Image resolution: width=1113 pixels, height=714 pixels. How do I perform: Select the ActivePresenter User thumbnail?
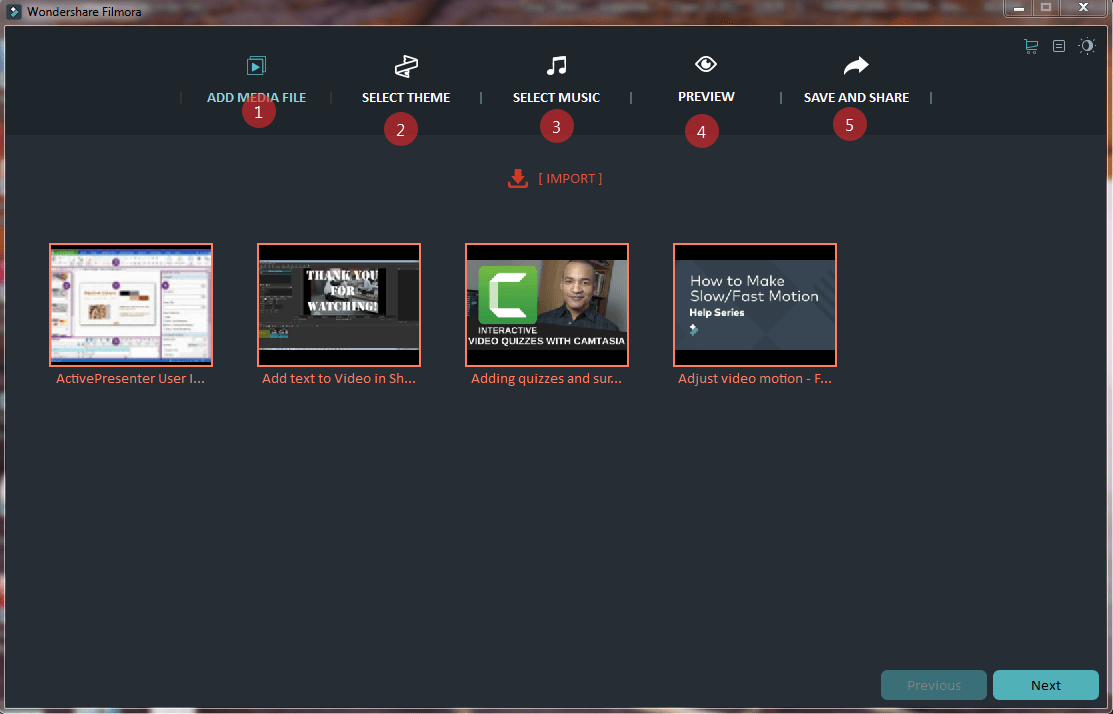(x=130, y=305)
